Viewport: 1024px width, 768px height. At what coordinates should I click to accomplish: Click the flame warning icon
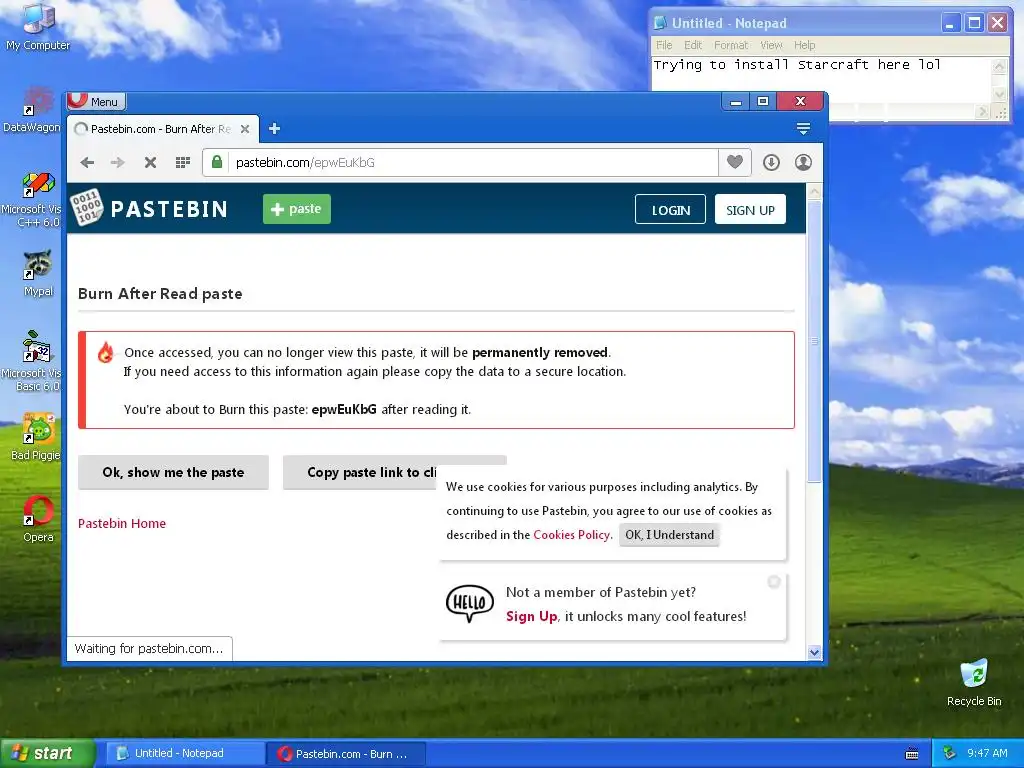(105, 352)
